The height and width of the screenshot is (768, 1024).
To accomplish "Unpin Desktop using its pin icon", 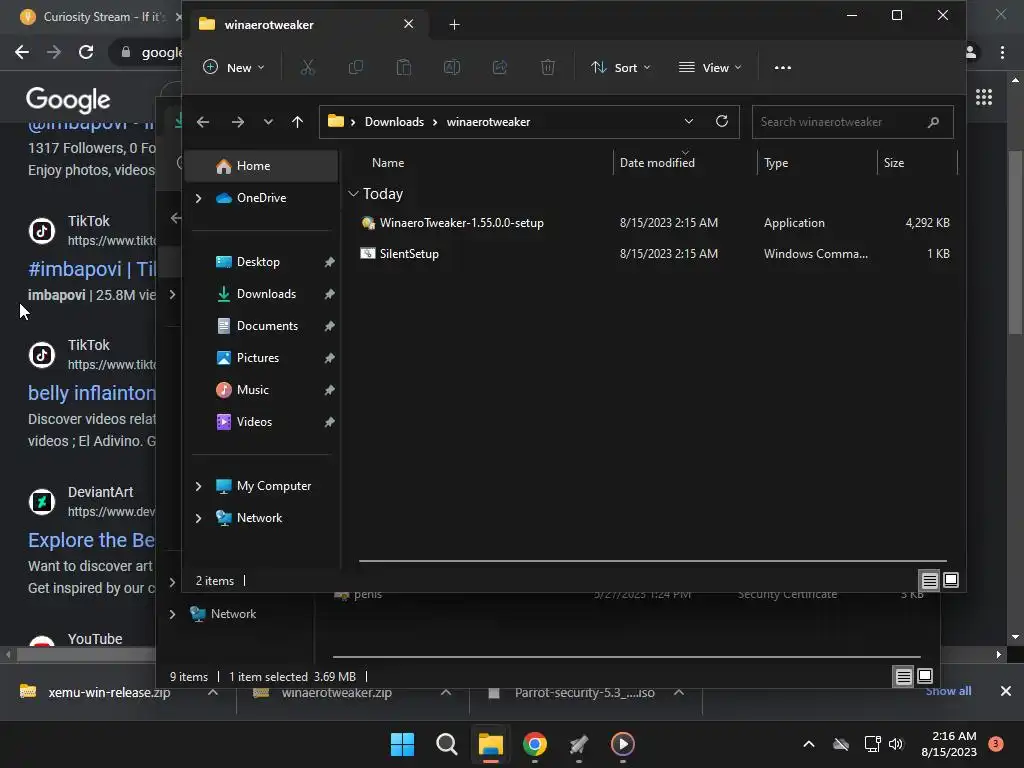I will pos(329,262).
